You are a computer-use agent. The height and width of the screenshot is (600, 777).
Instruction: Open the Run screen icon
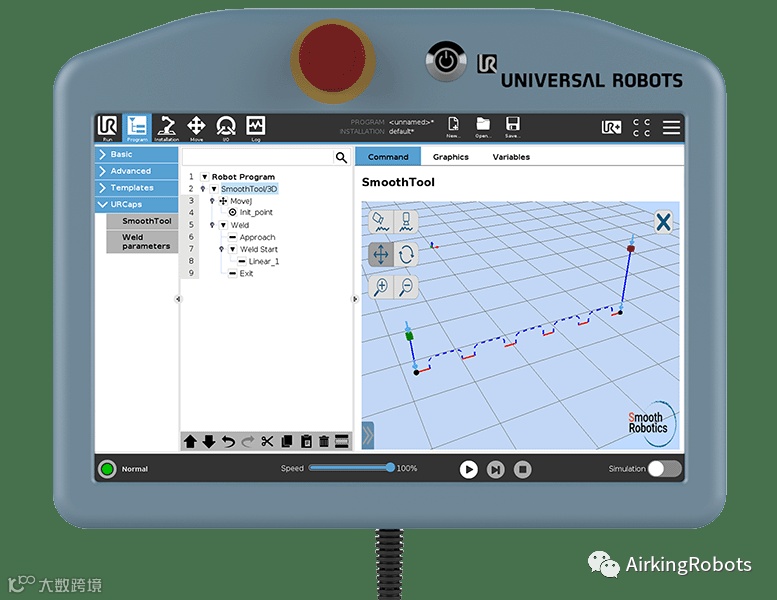pyautogui.click(x=108, y=128)
